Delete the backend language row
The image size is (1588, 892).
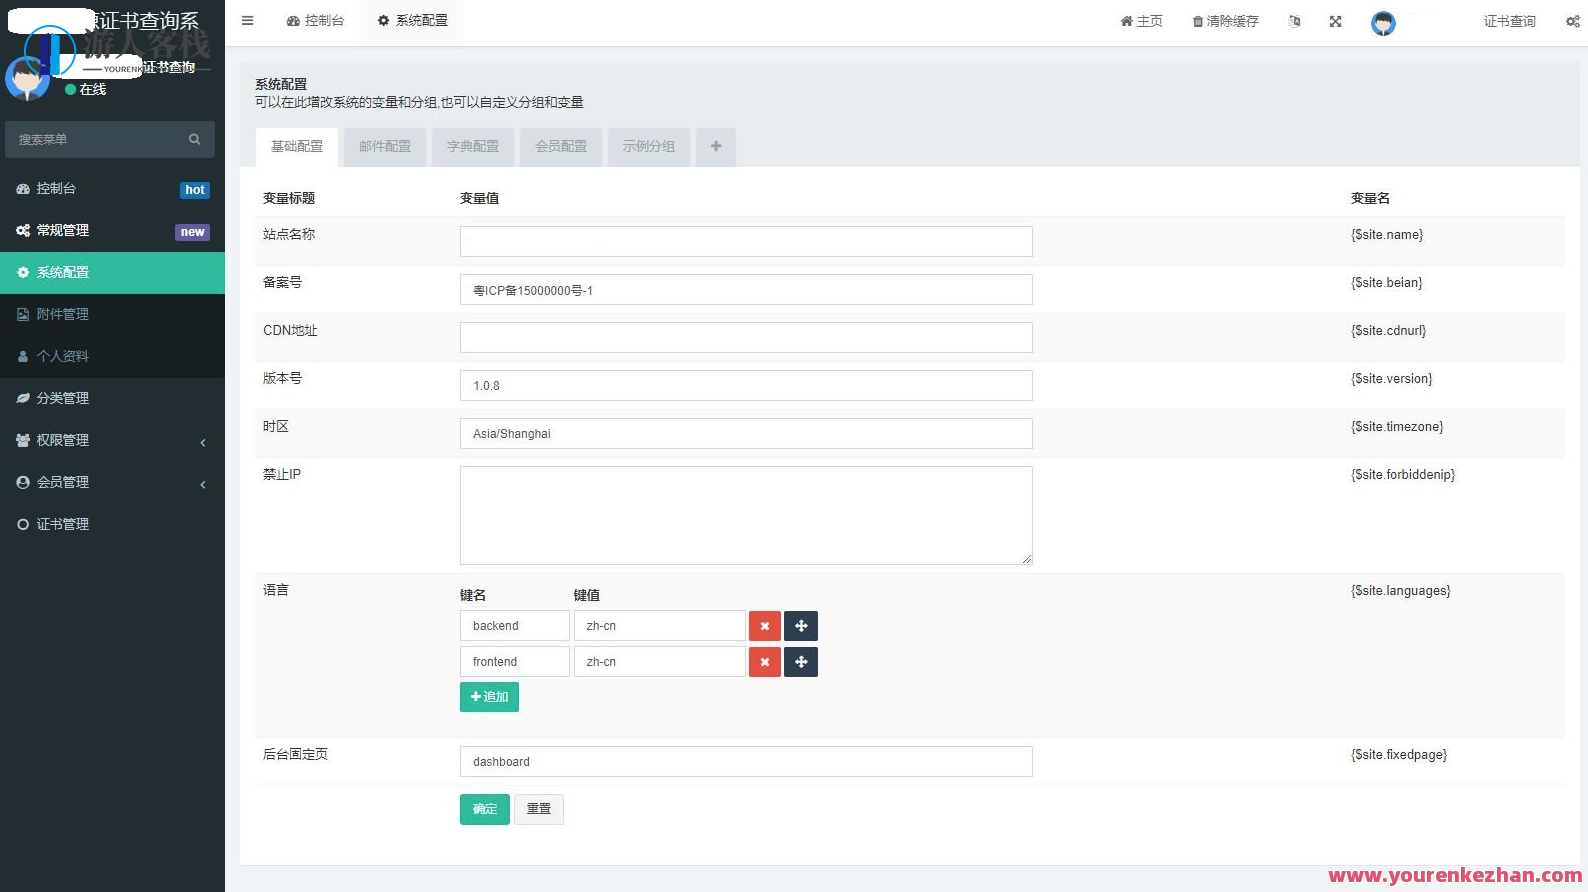(764, 626)
